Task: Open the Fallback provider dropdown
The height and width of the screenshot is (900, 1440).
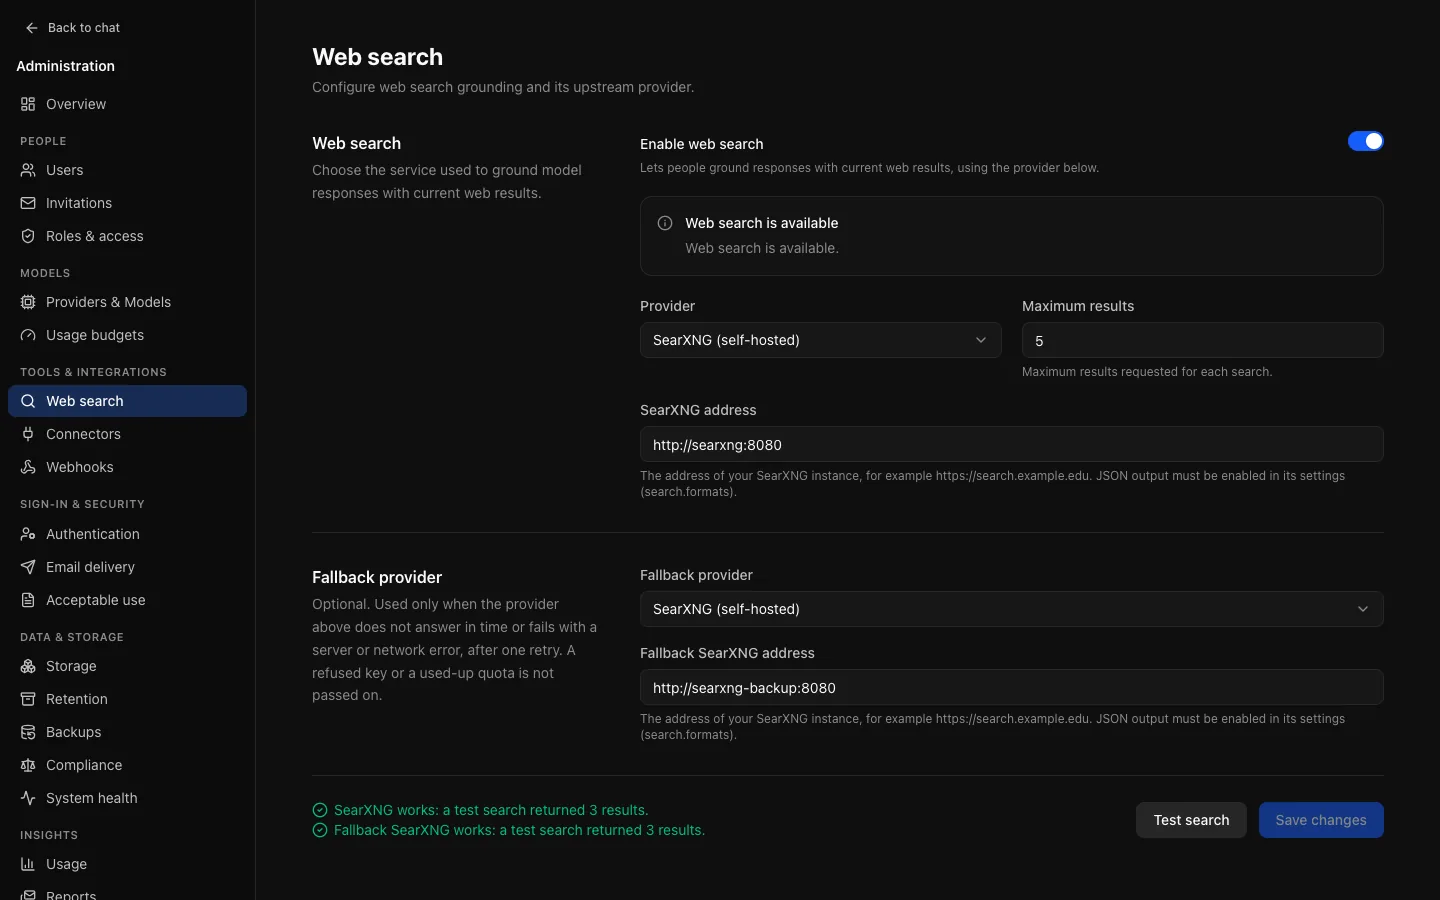Action: point(1011,609)
